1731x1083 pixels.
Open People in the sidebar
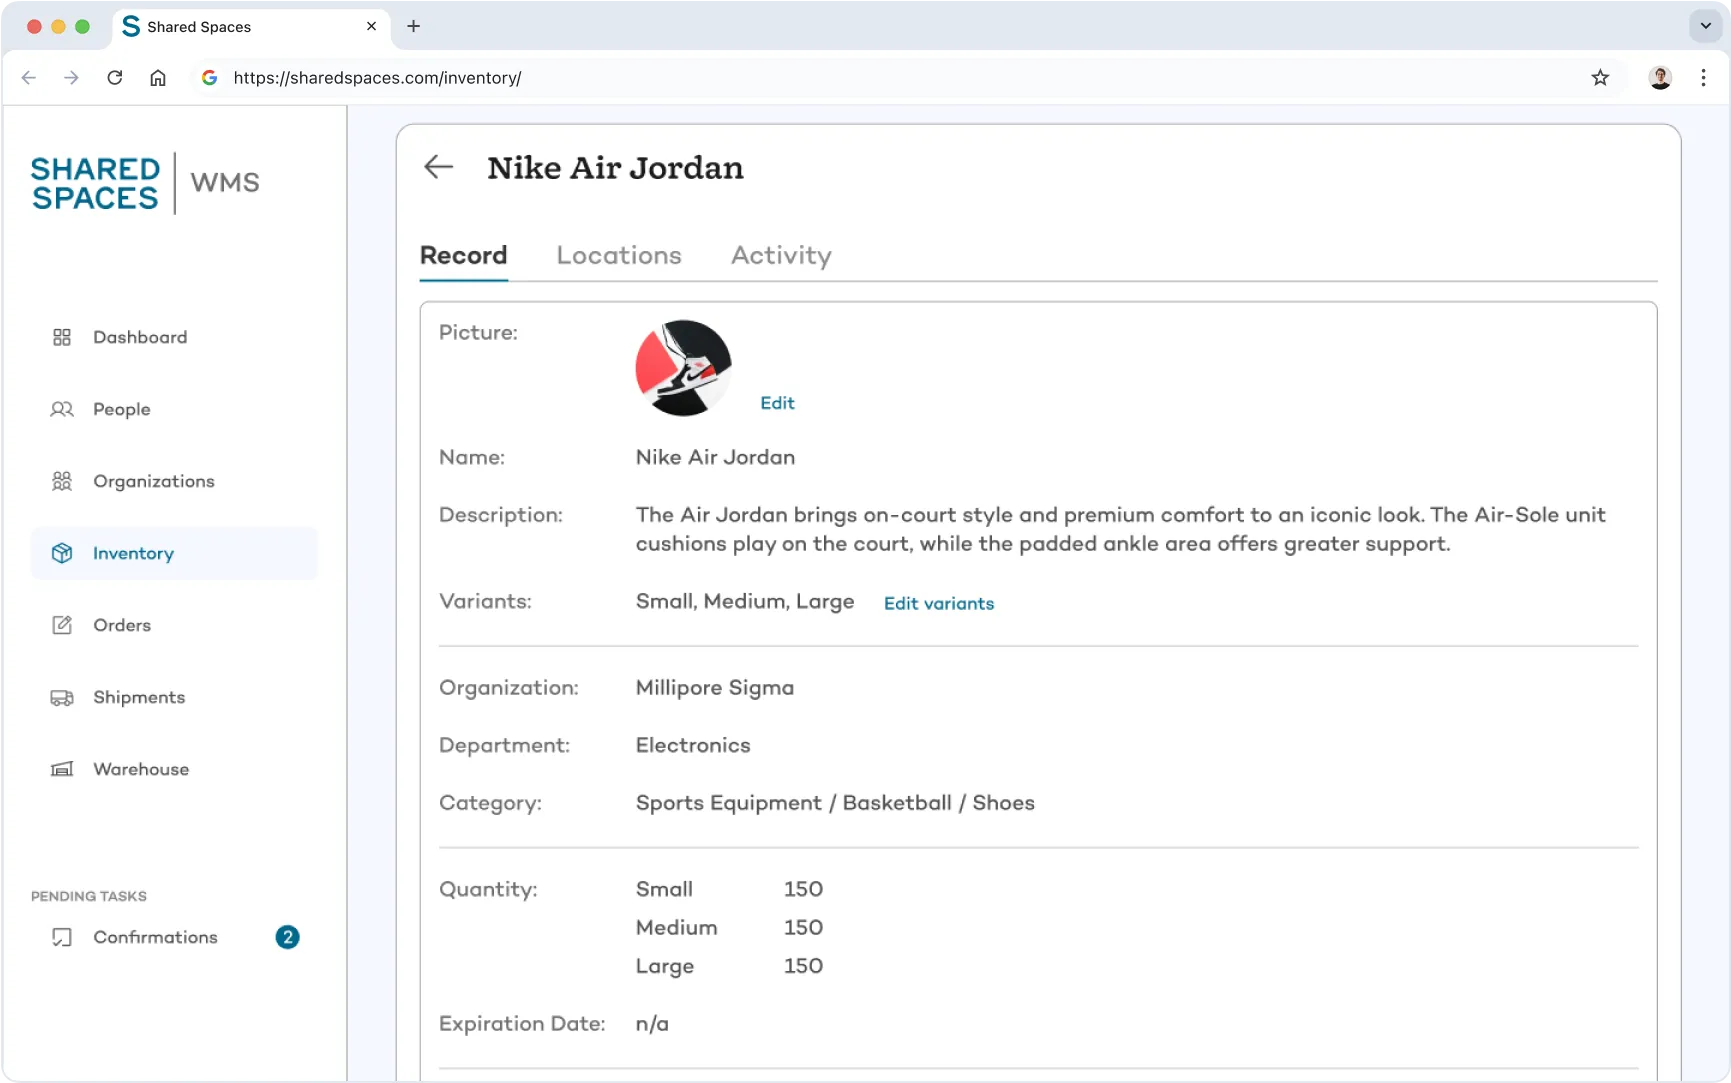click(x=174, y=409)
